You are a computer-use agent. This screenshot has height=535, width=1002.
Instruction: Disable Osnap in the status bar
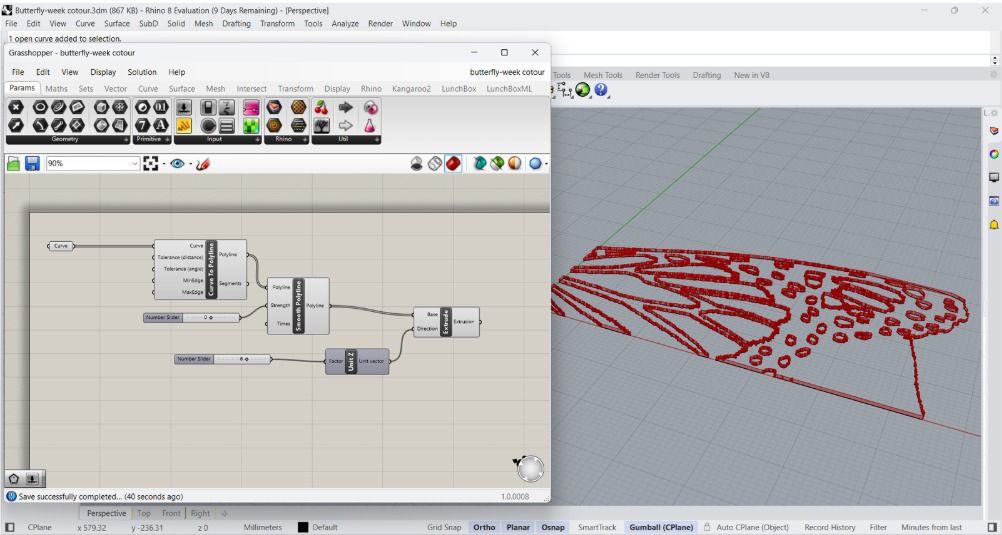coord(554,527)
